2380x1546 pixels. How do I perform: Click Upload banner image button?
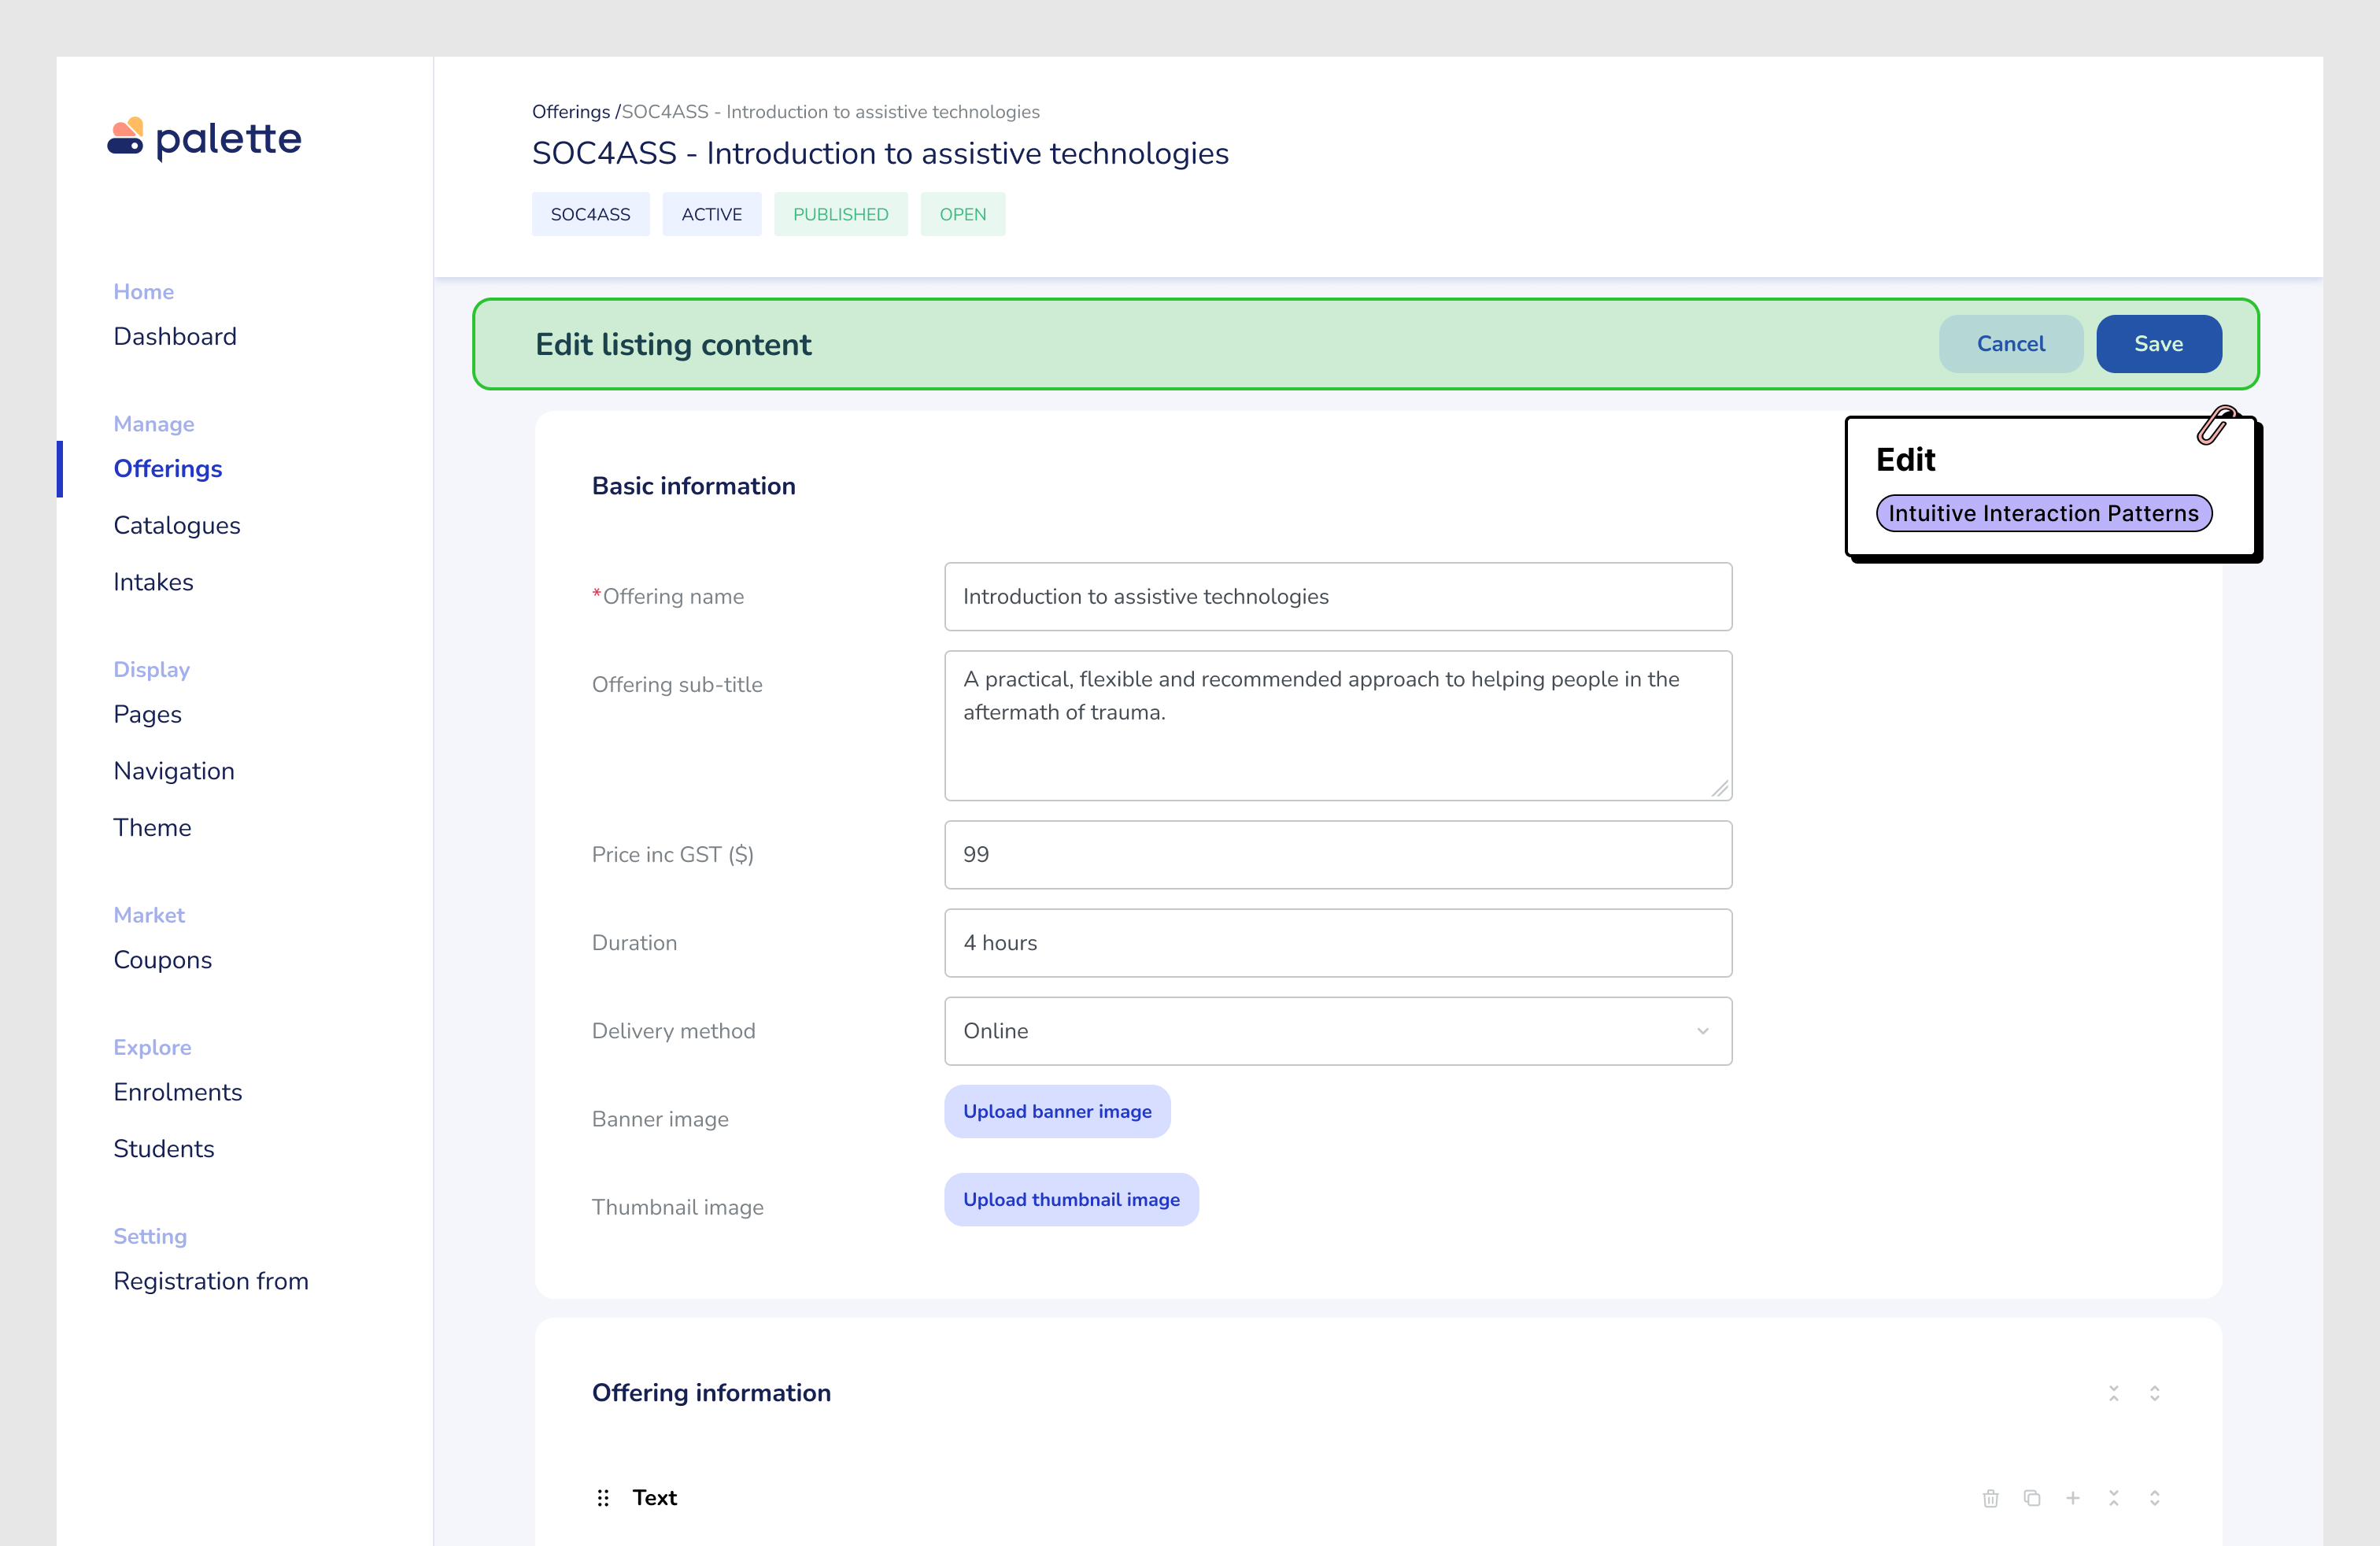pyautogui.click(x=1057, y=1110)
